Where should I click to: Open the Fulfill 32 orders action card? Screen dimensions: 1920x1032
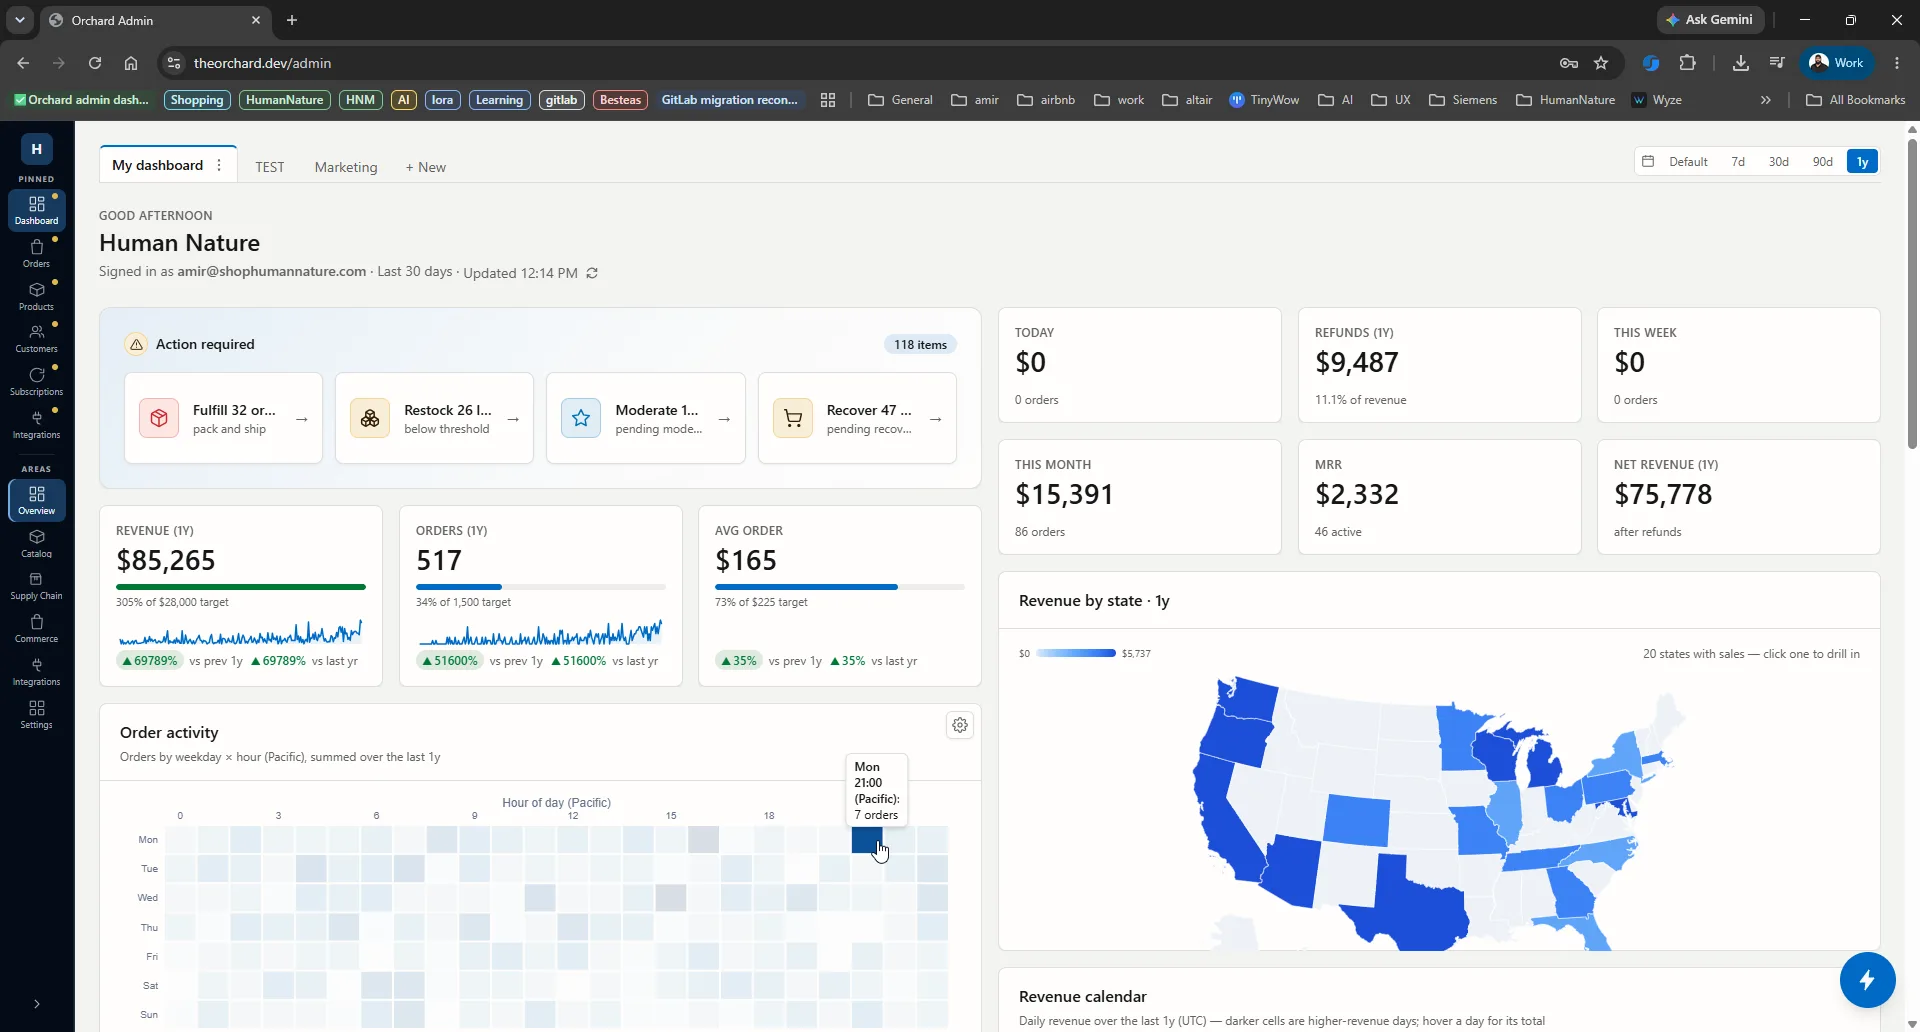(223, 418)
